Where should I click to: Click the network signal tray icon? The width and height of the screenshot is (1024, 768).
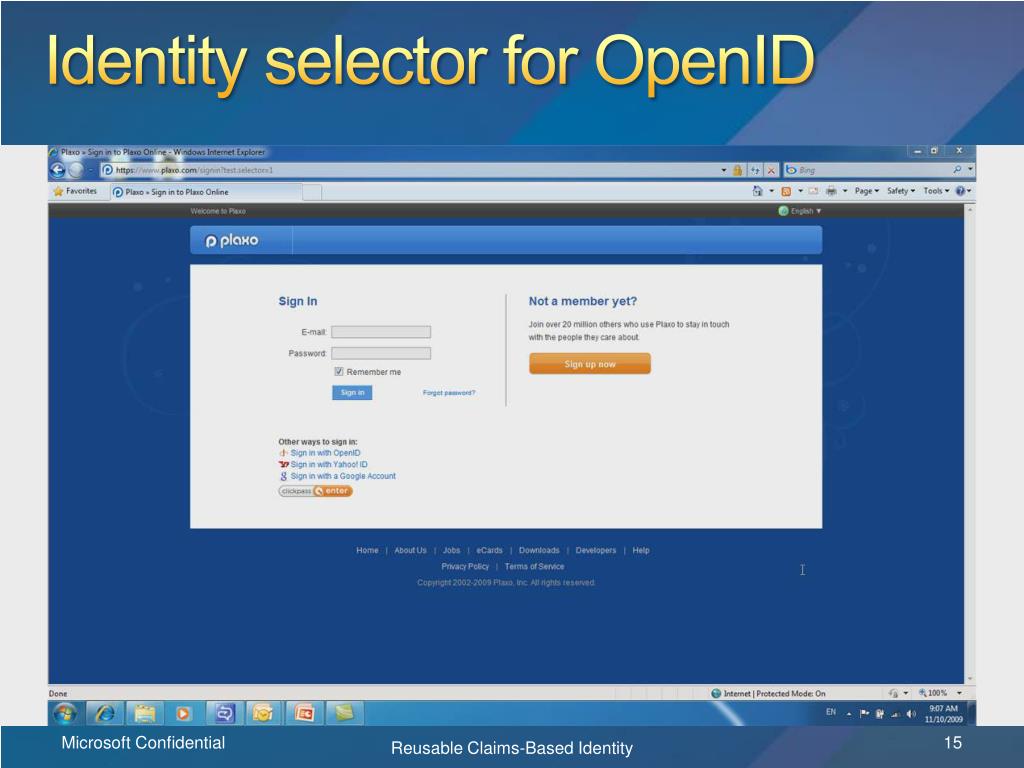[x=895, y=714]
